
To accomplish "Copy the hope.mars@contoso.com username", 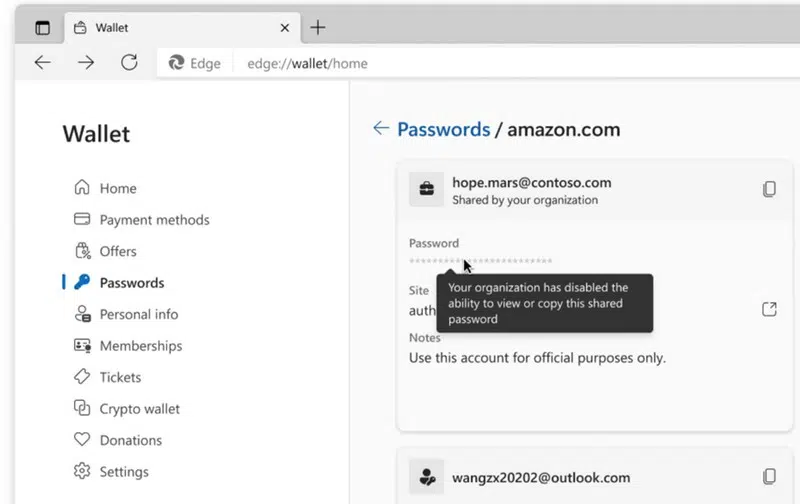I will pos(769,189).
